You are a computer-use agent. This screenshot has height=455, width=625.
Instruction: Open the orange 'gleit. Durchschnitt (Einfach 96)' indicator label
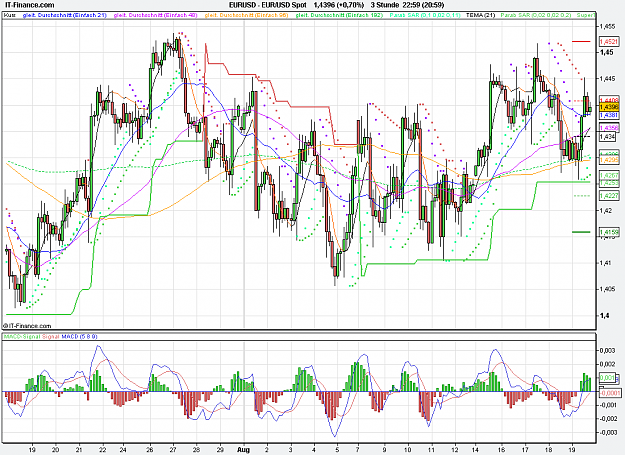tap(246, 15)
